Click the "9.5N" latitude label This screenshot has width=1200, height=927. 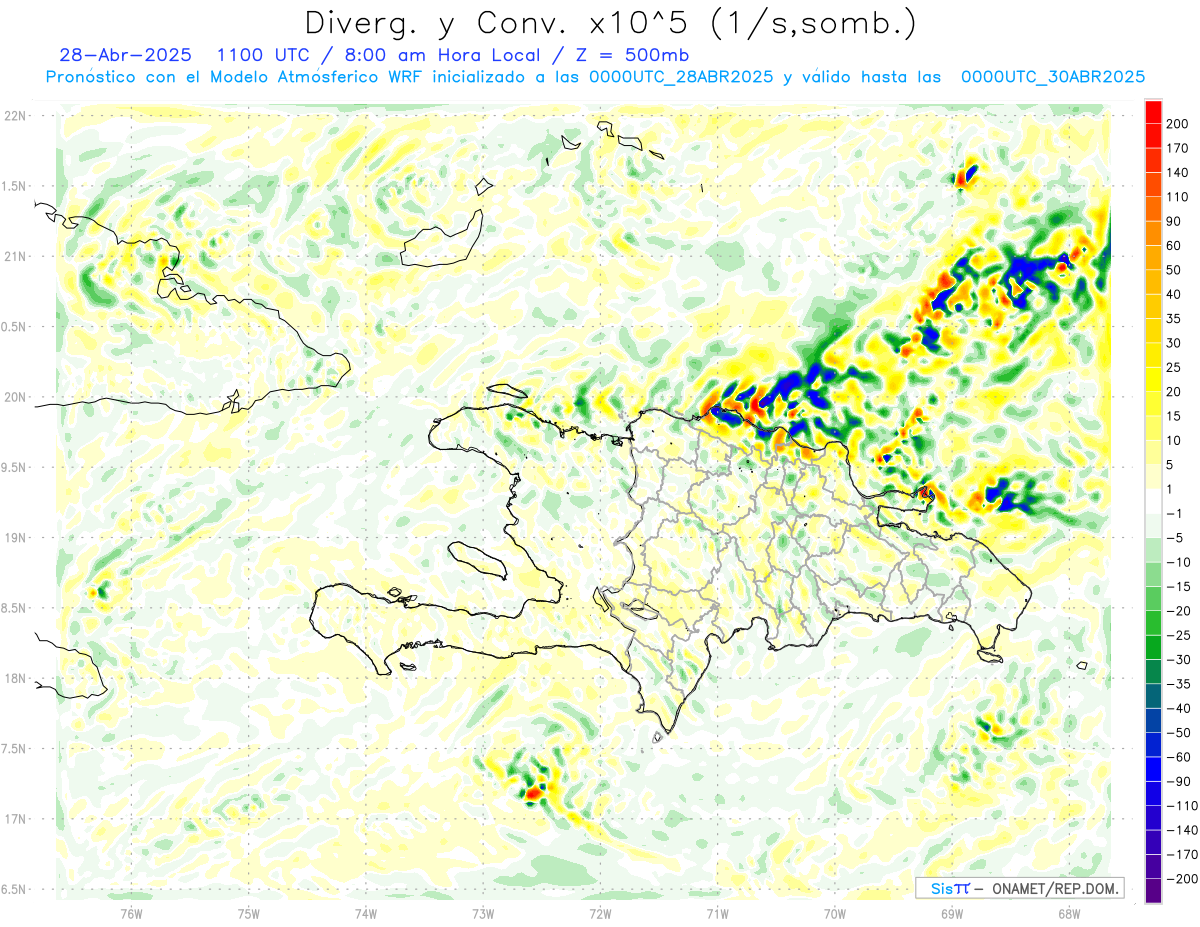[x=15, y=467]
